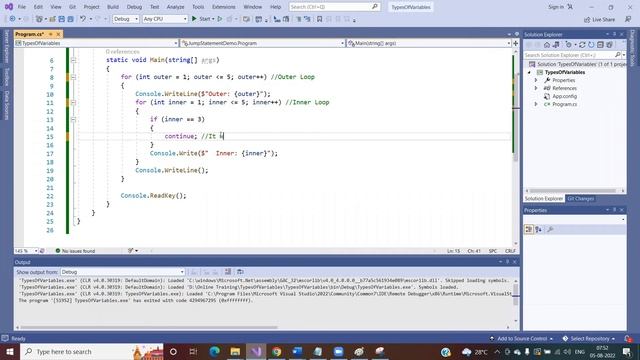640x360 pixels.
Task: Toggle the auto-hide pin of the Output panel
Action: [507, 262]
